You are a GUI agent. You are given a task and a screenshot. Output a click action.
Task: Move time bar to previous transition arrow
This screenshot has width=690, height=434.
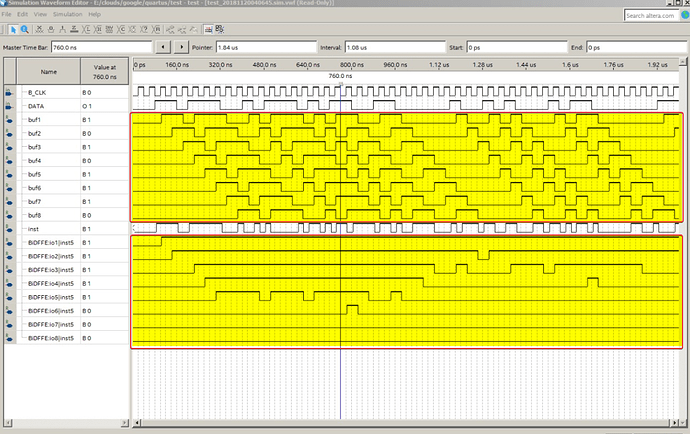pyautogui.click(x=165, y=47)
